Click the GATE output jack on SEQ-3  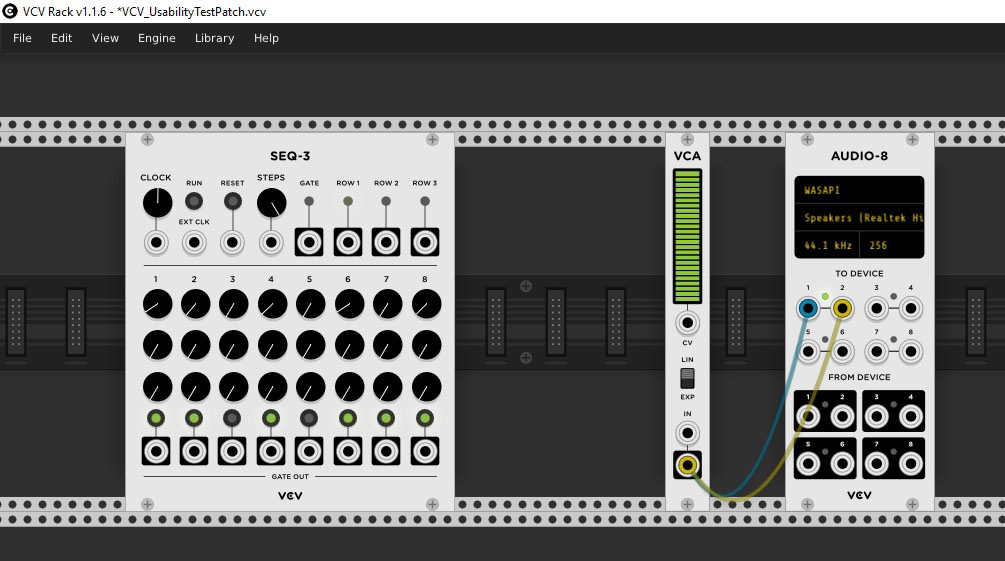coord(309,242)
